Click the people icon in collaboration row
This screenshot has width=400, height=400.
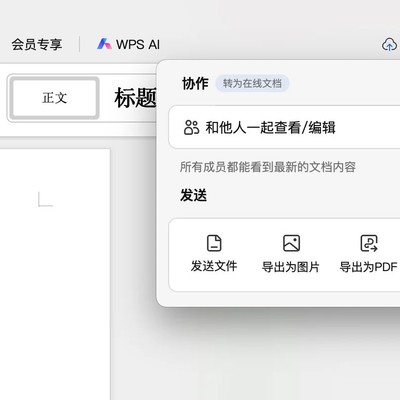(x=191, y=127)
